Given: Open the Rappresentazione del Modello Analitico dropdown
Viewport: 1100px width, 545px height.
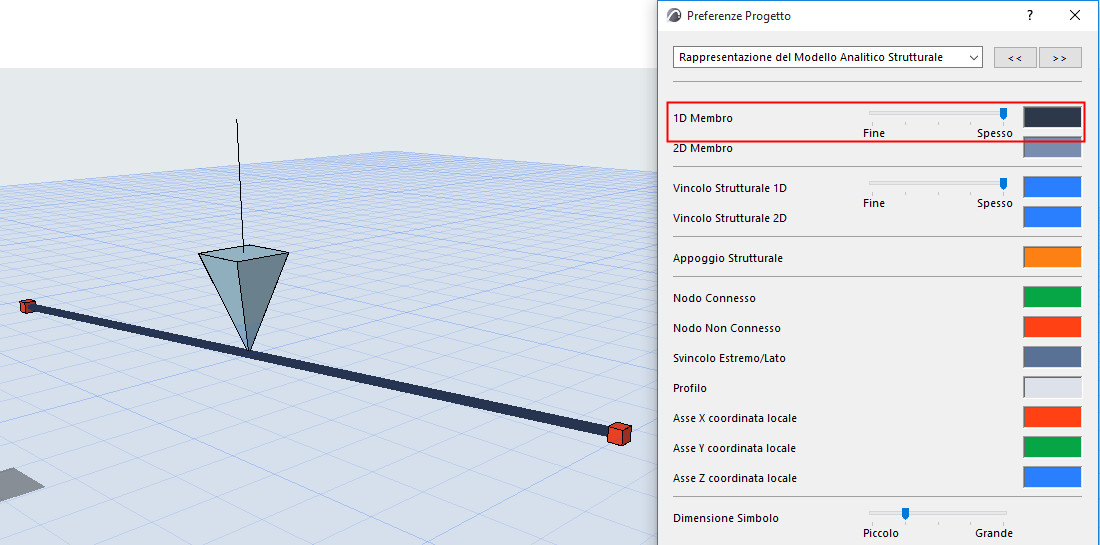Looking at the screenshot, I should 827,58.
